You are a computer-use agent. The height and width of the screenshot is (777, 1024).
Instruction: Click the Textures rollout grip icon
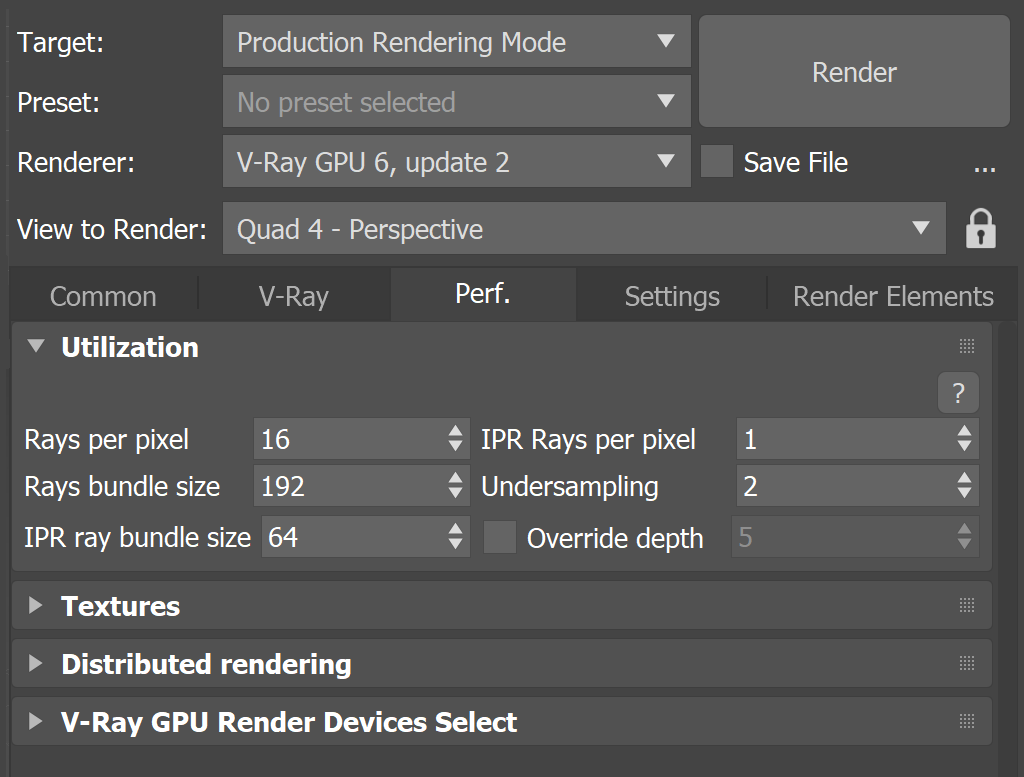967,605
